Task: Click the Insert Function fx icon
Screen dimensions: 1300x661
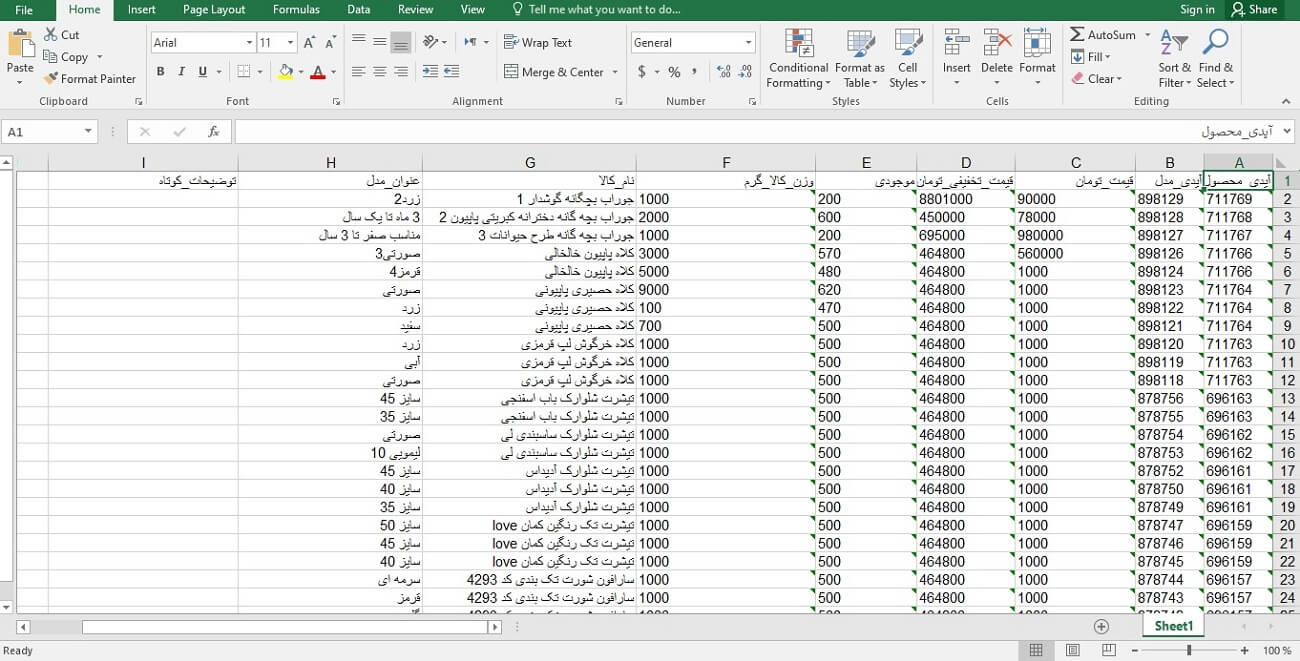Action: point(213,132)
